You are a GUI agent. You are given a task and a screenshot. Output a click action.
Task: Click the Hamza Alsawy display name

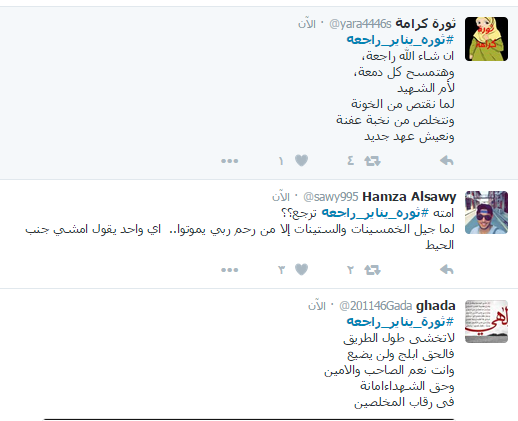coord(409,197)
